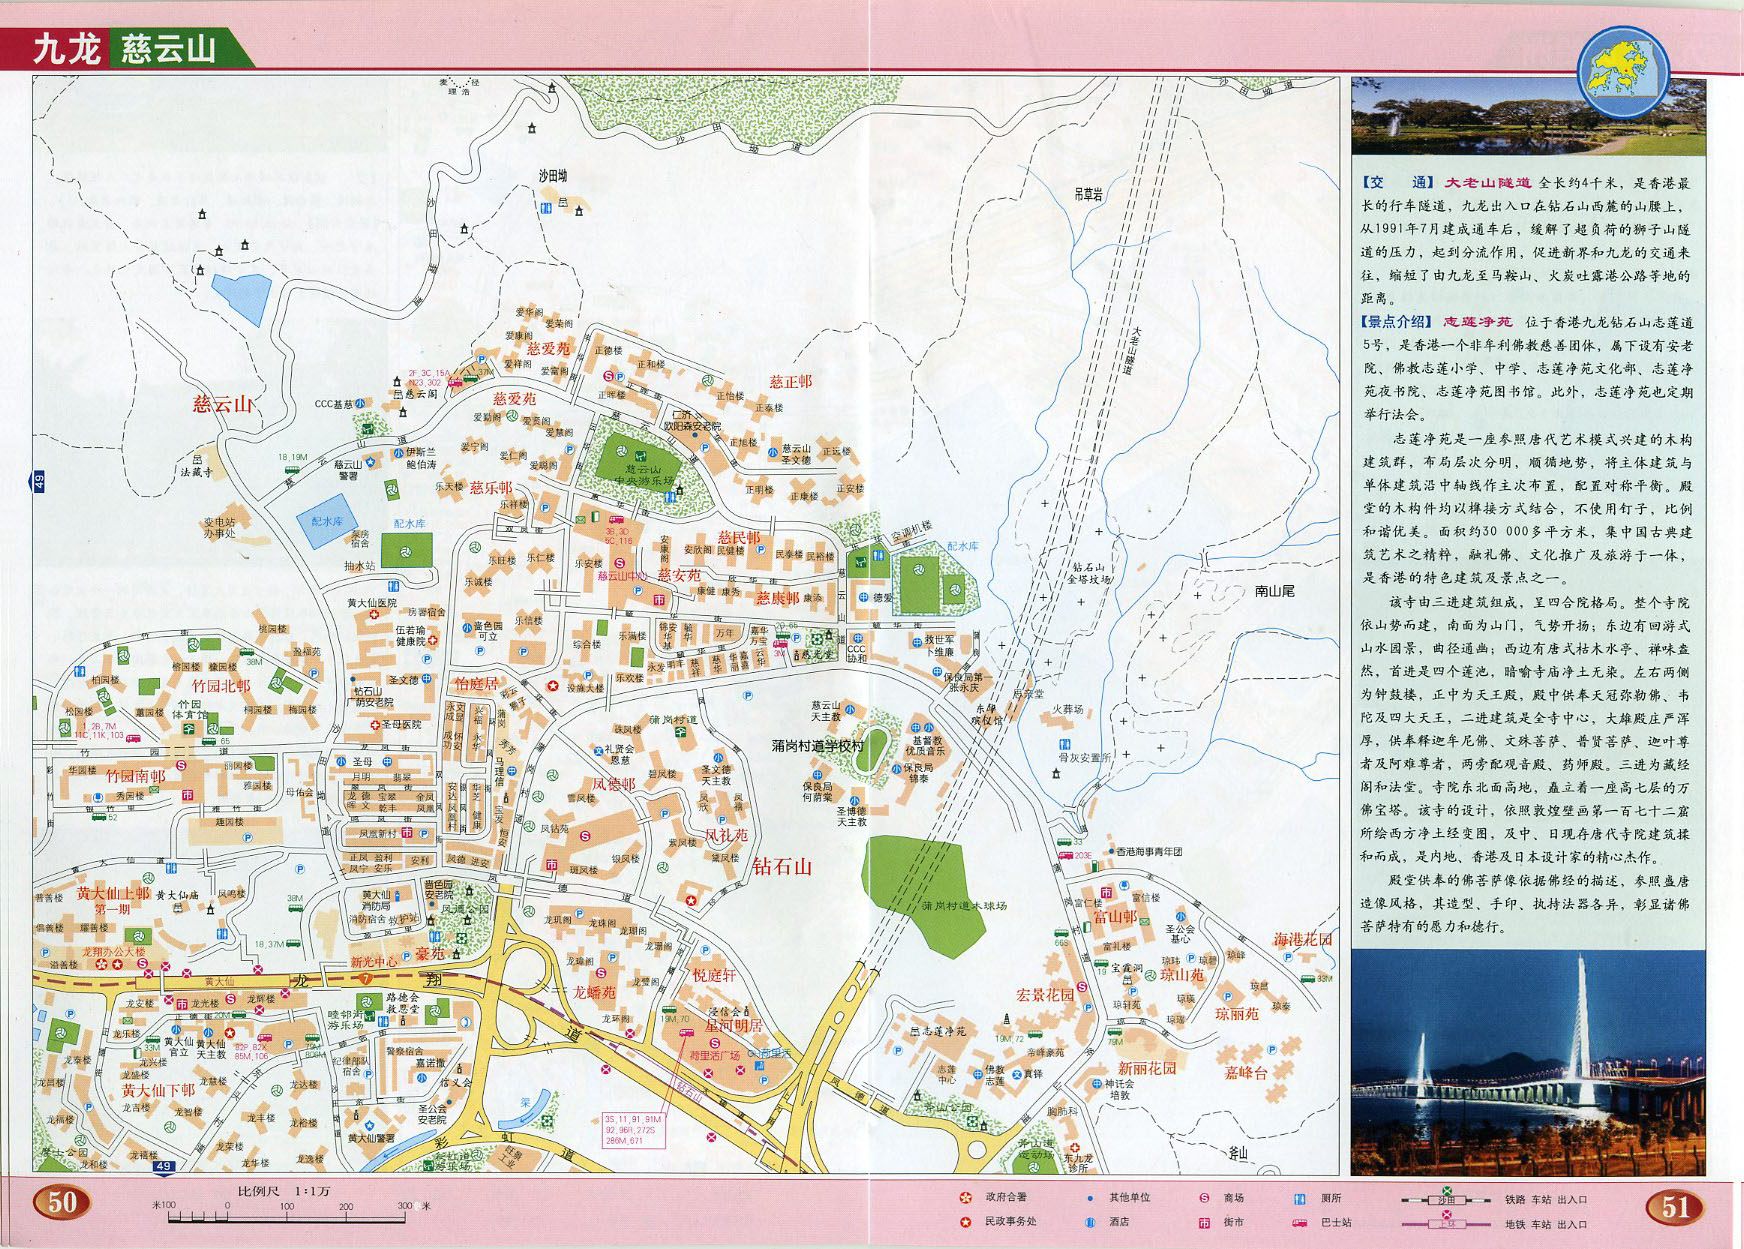Select the 九龙 title tab
The image size is (1744, 1249).
point(66,49)
